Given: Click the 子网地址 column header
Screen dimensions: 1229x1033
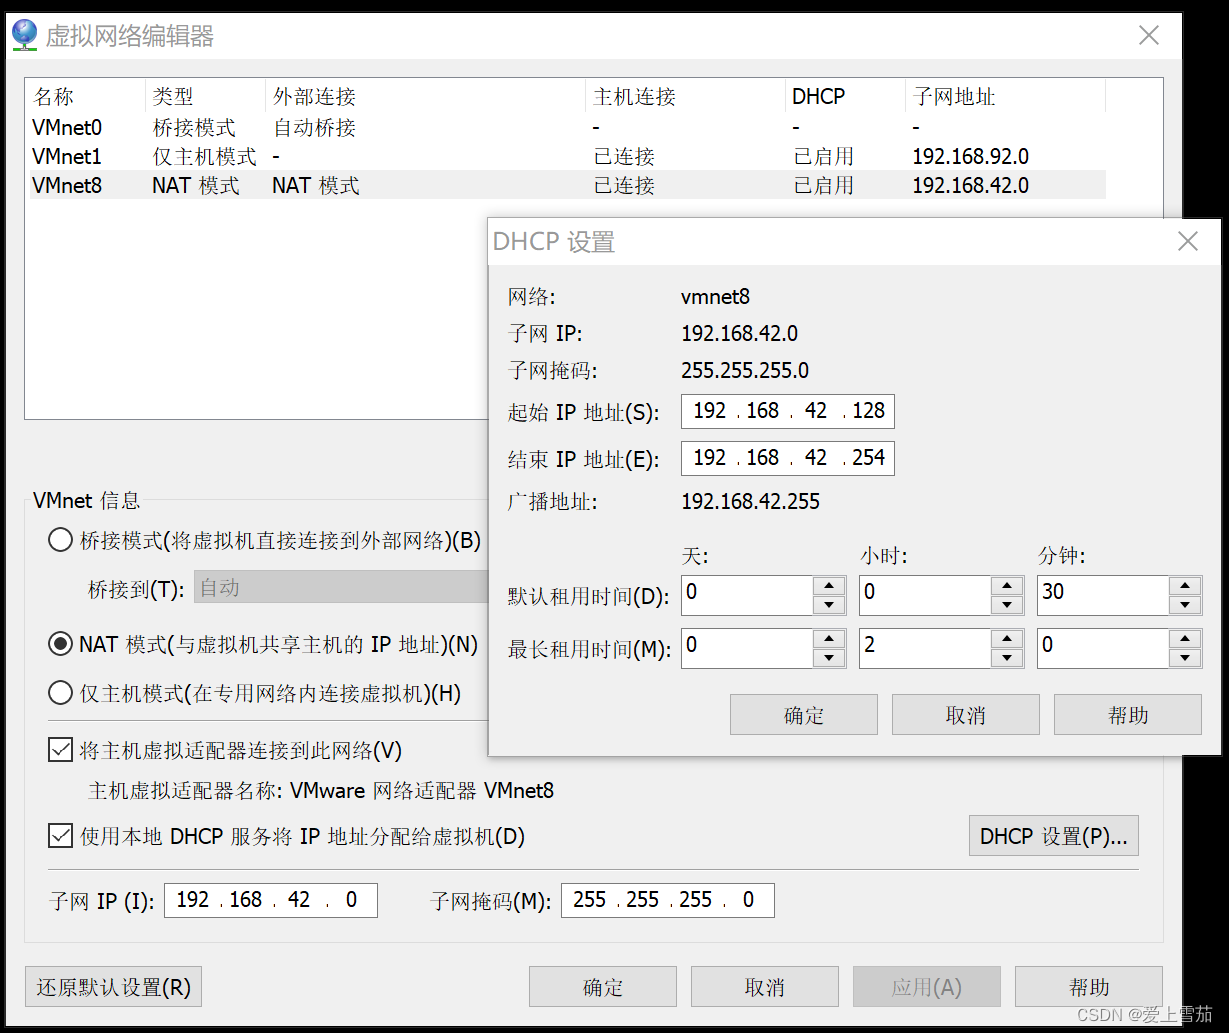Looking at the screenshot, I should [1005, 97].
